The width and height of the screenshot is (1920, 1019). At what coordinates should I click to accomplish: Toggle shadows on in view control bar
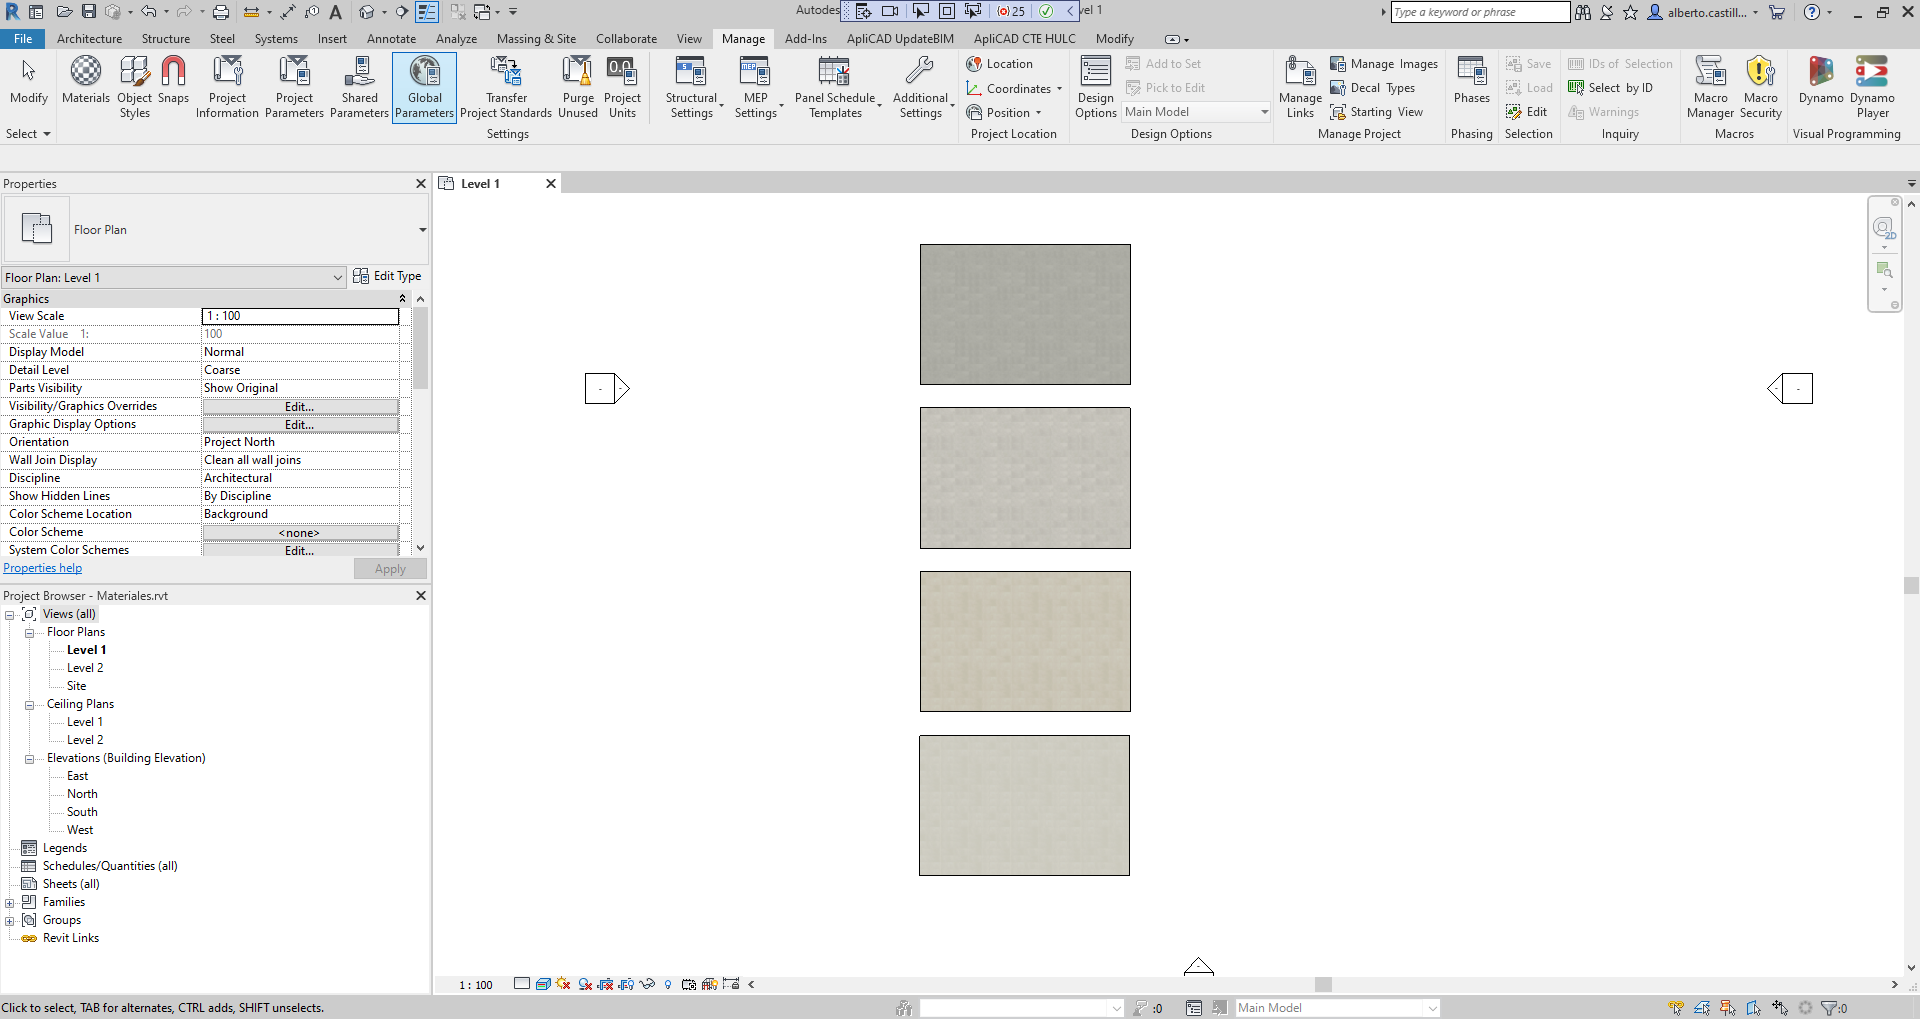(x=584, y=984)
